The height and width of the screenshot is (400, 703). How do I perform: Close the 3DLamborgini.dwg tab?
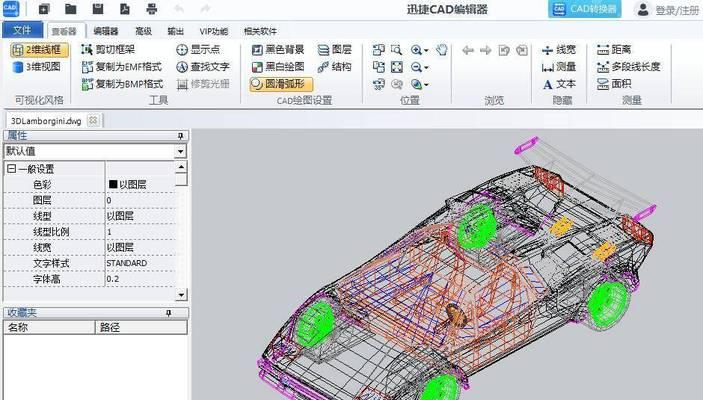pos(93,121)
